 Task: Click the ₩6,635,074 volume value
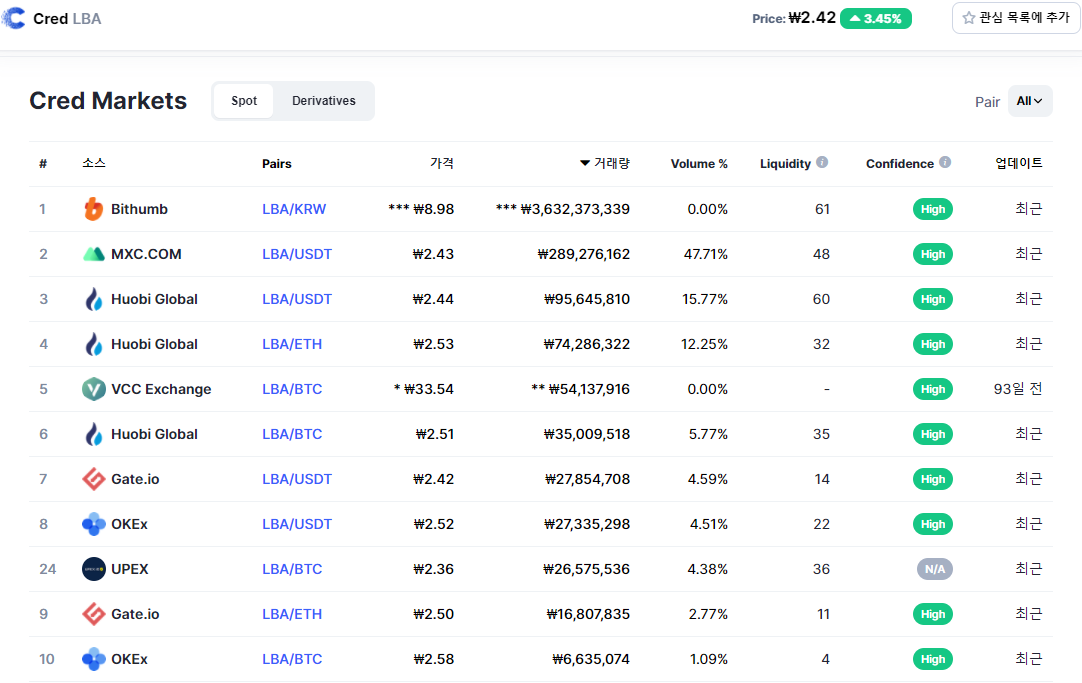click(x=591, y=659)
